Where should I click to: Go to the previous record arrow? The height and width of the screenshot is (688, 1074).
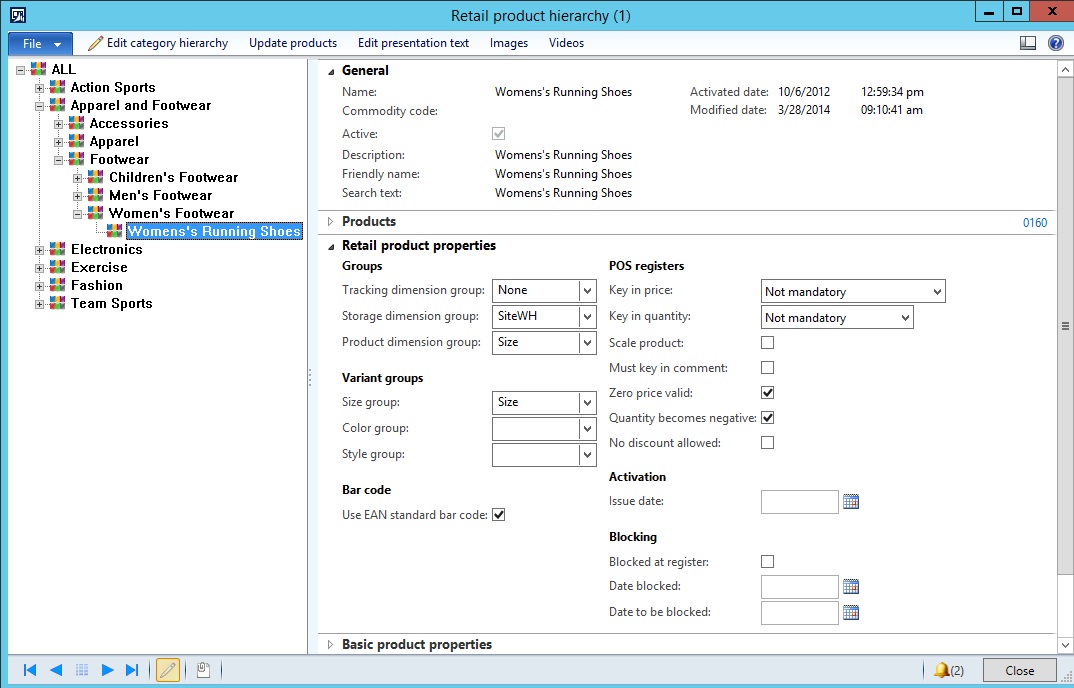coord(56,670)
